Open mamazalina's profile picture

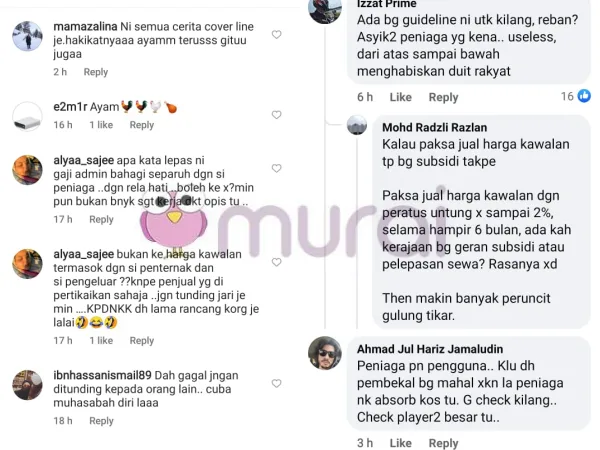pyautogui.click(x=27, y=36)
